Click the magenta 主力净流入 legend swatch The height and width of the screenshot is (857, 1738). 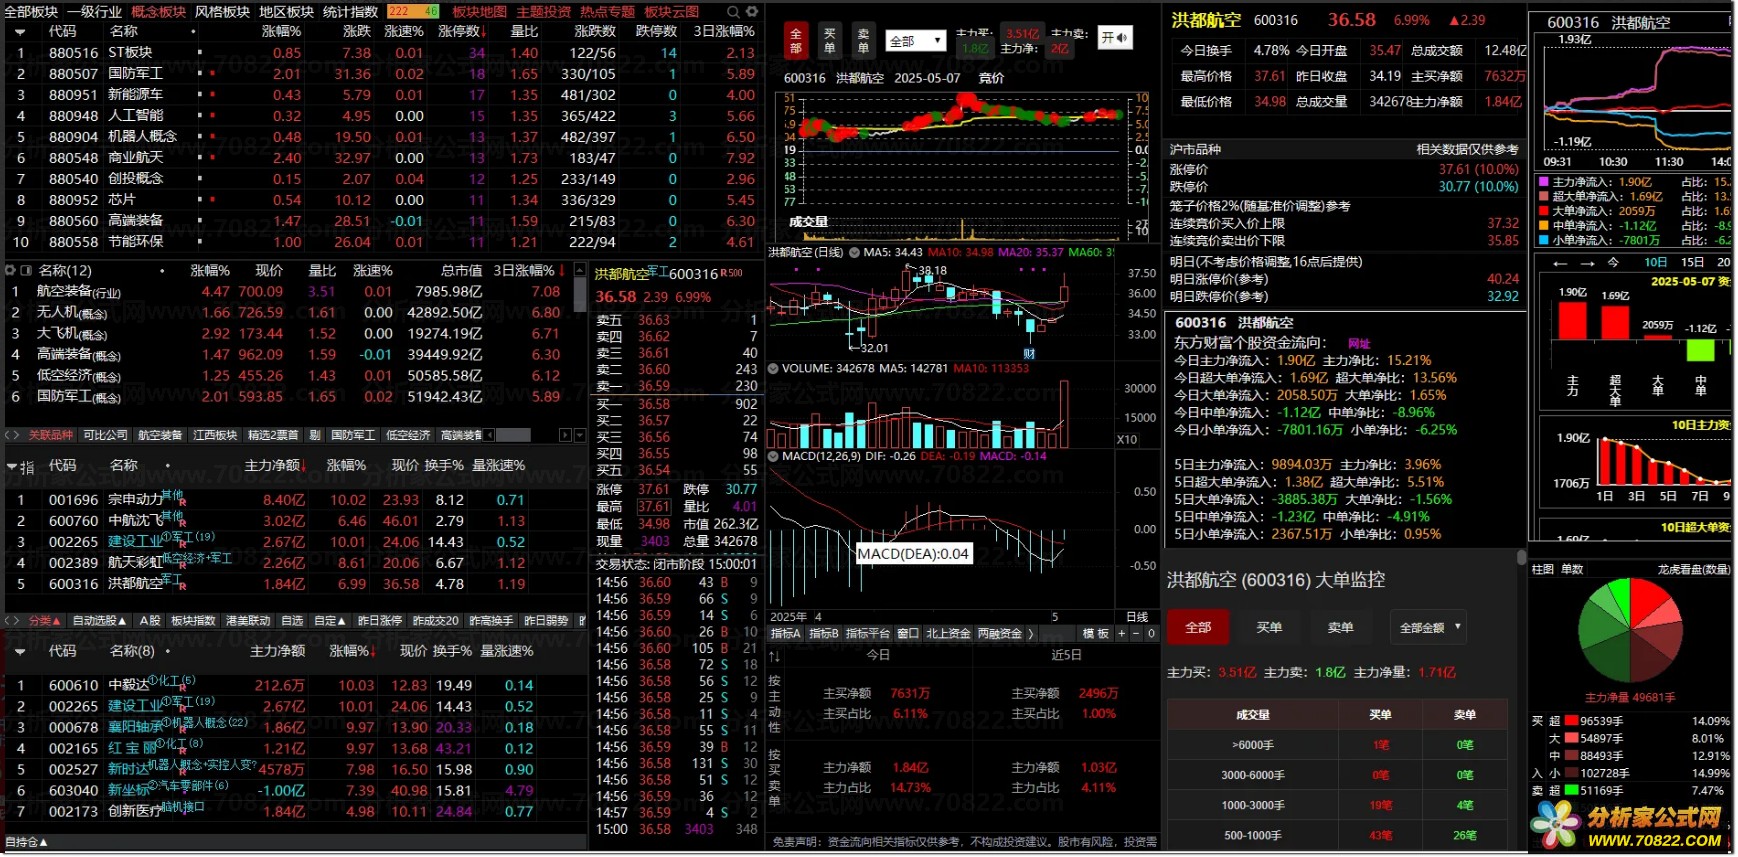1544,182
